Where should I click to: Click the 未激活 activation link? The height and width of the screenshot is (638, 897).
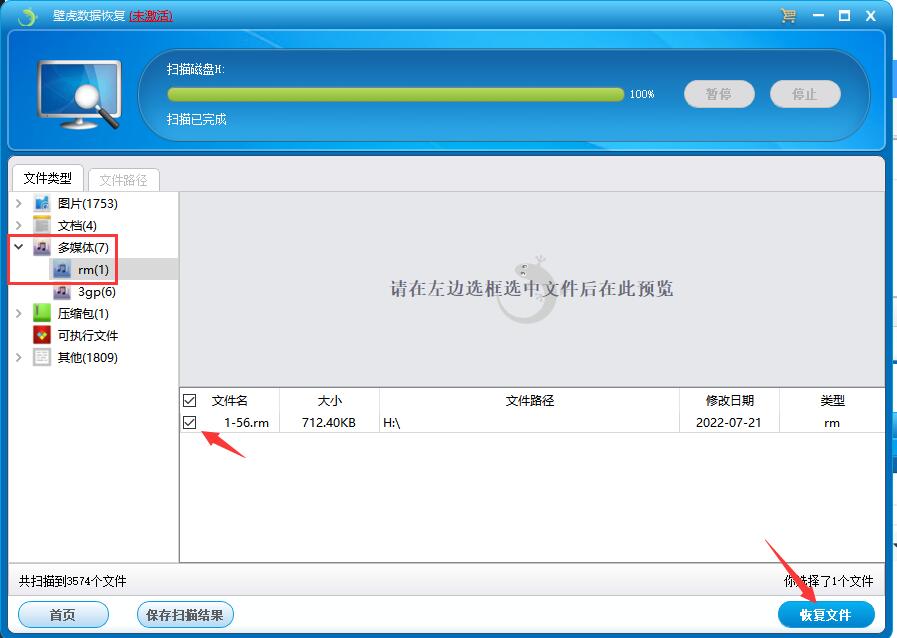click(x=151, y=16)
